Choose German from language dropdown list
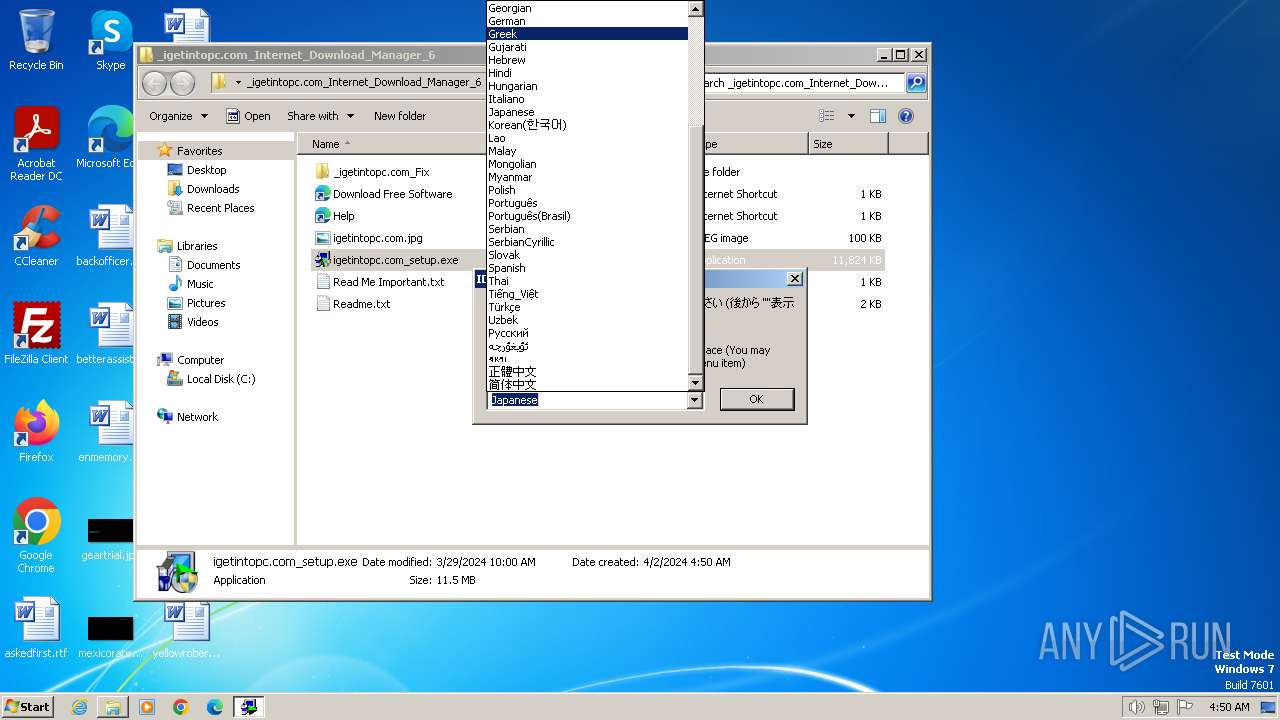The width and height of the screenshot is (1280, 720). [x=587, y=21]
